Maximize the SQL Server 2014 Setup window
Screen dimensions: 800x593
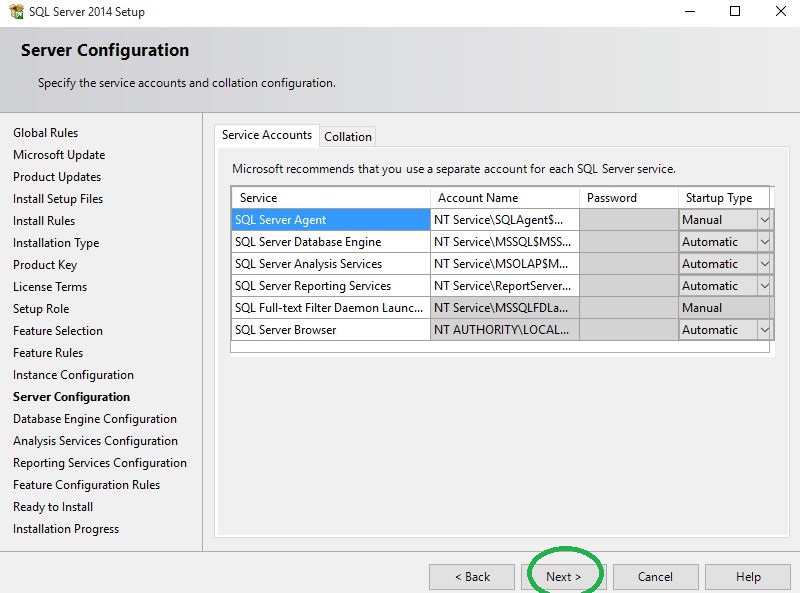click(x=735, y=11)
